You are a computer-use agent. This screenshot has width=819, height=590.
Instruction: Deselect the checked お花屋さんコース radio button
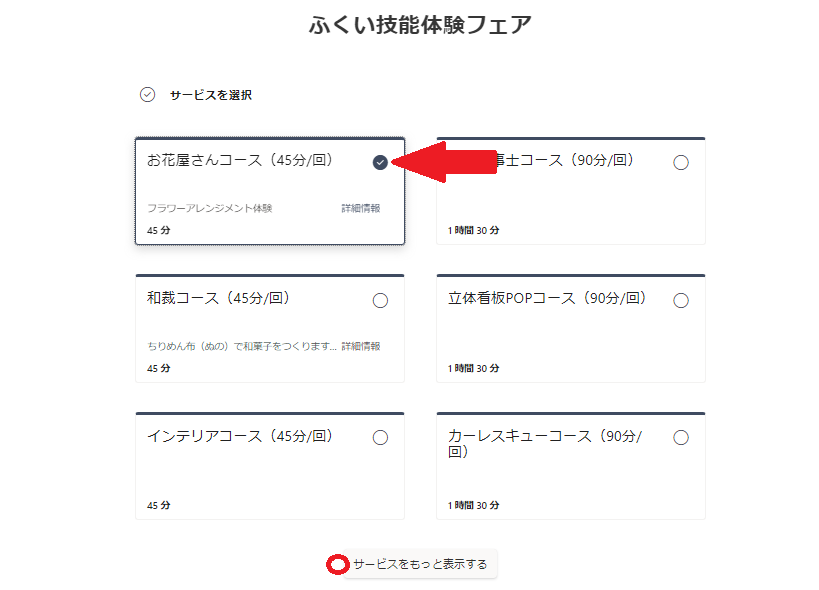(380, 162)
